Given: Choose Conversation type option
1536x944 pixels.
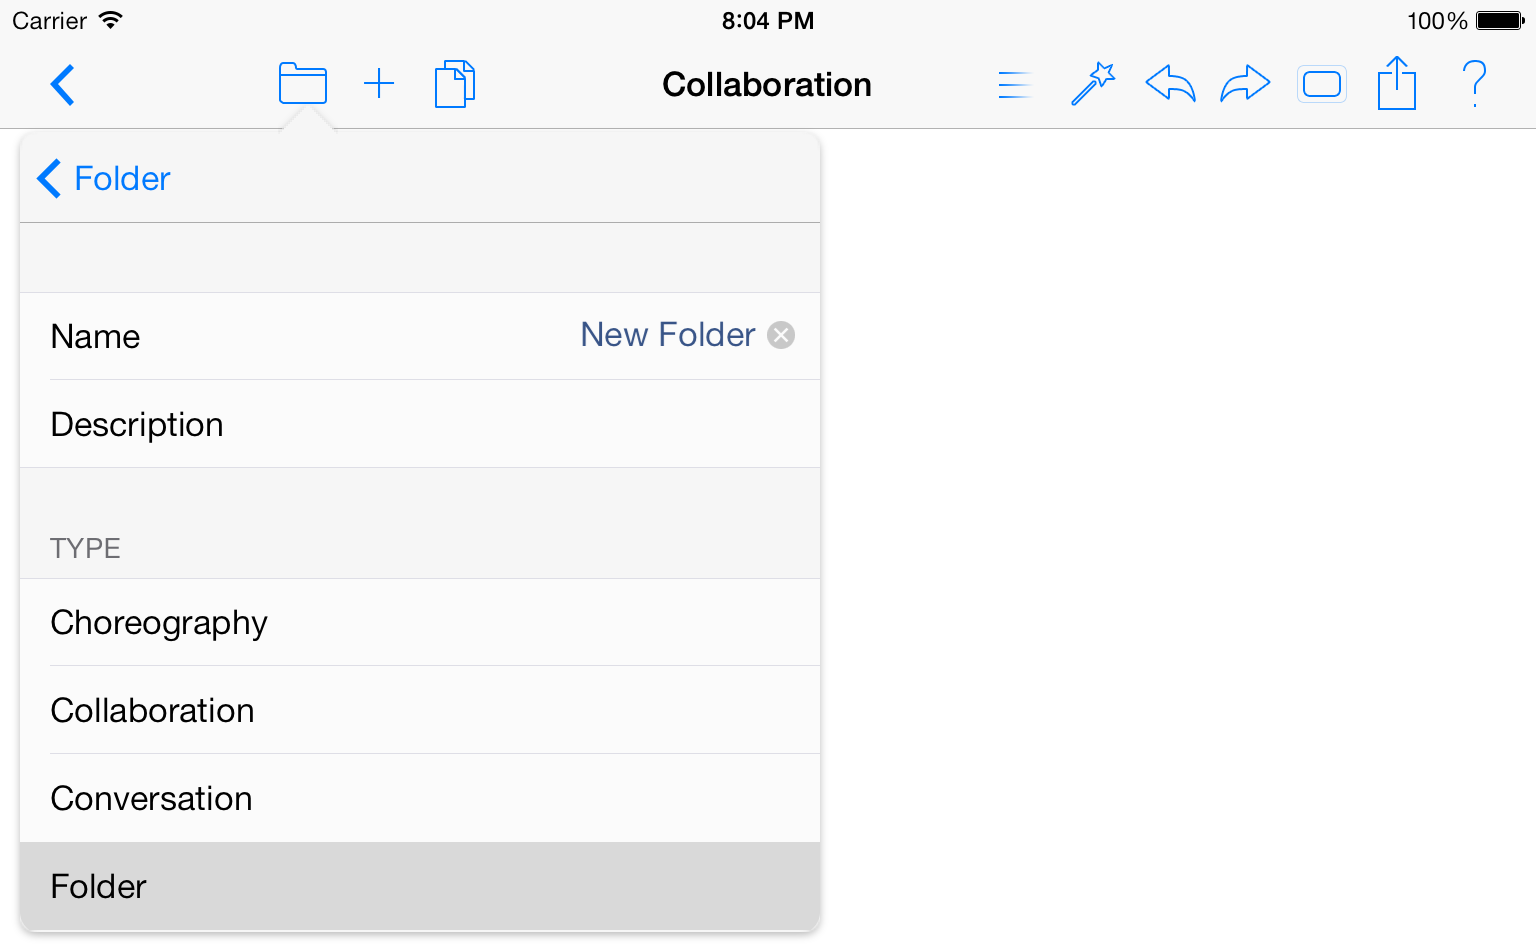Looking at the screenshot, I should tap(420, 798).
